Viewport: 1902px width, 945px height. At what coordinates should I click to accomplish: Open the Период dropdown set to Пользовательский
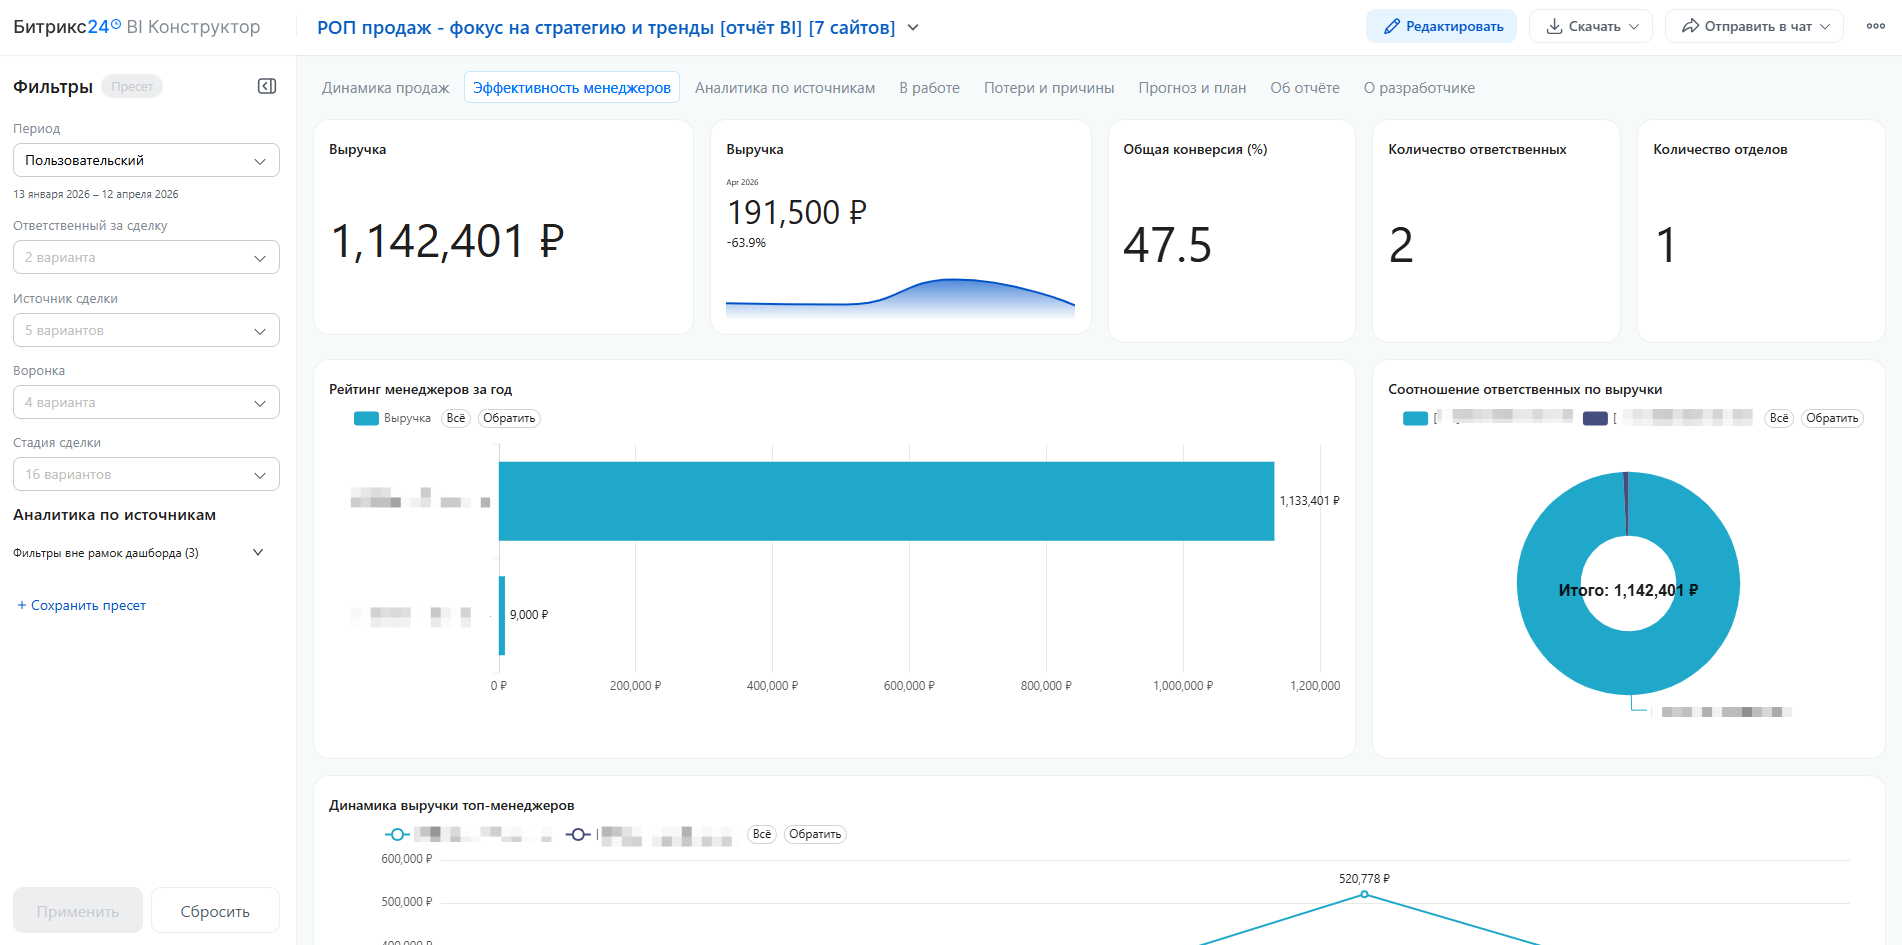point(146,161)
